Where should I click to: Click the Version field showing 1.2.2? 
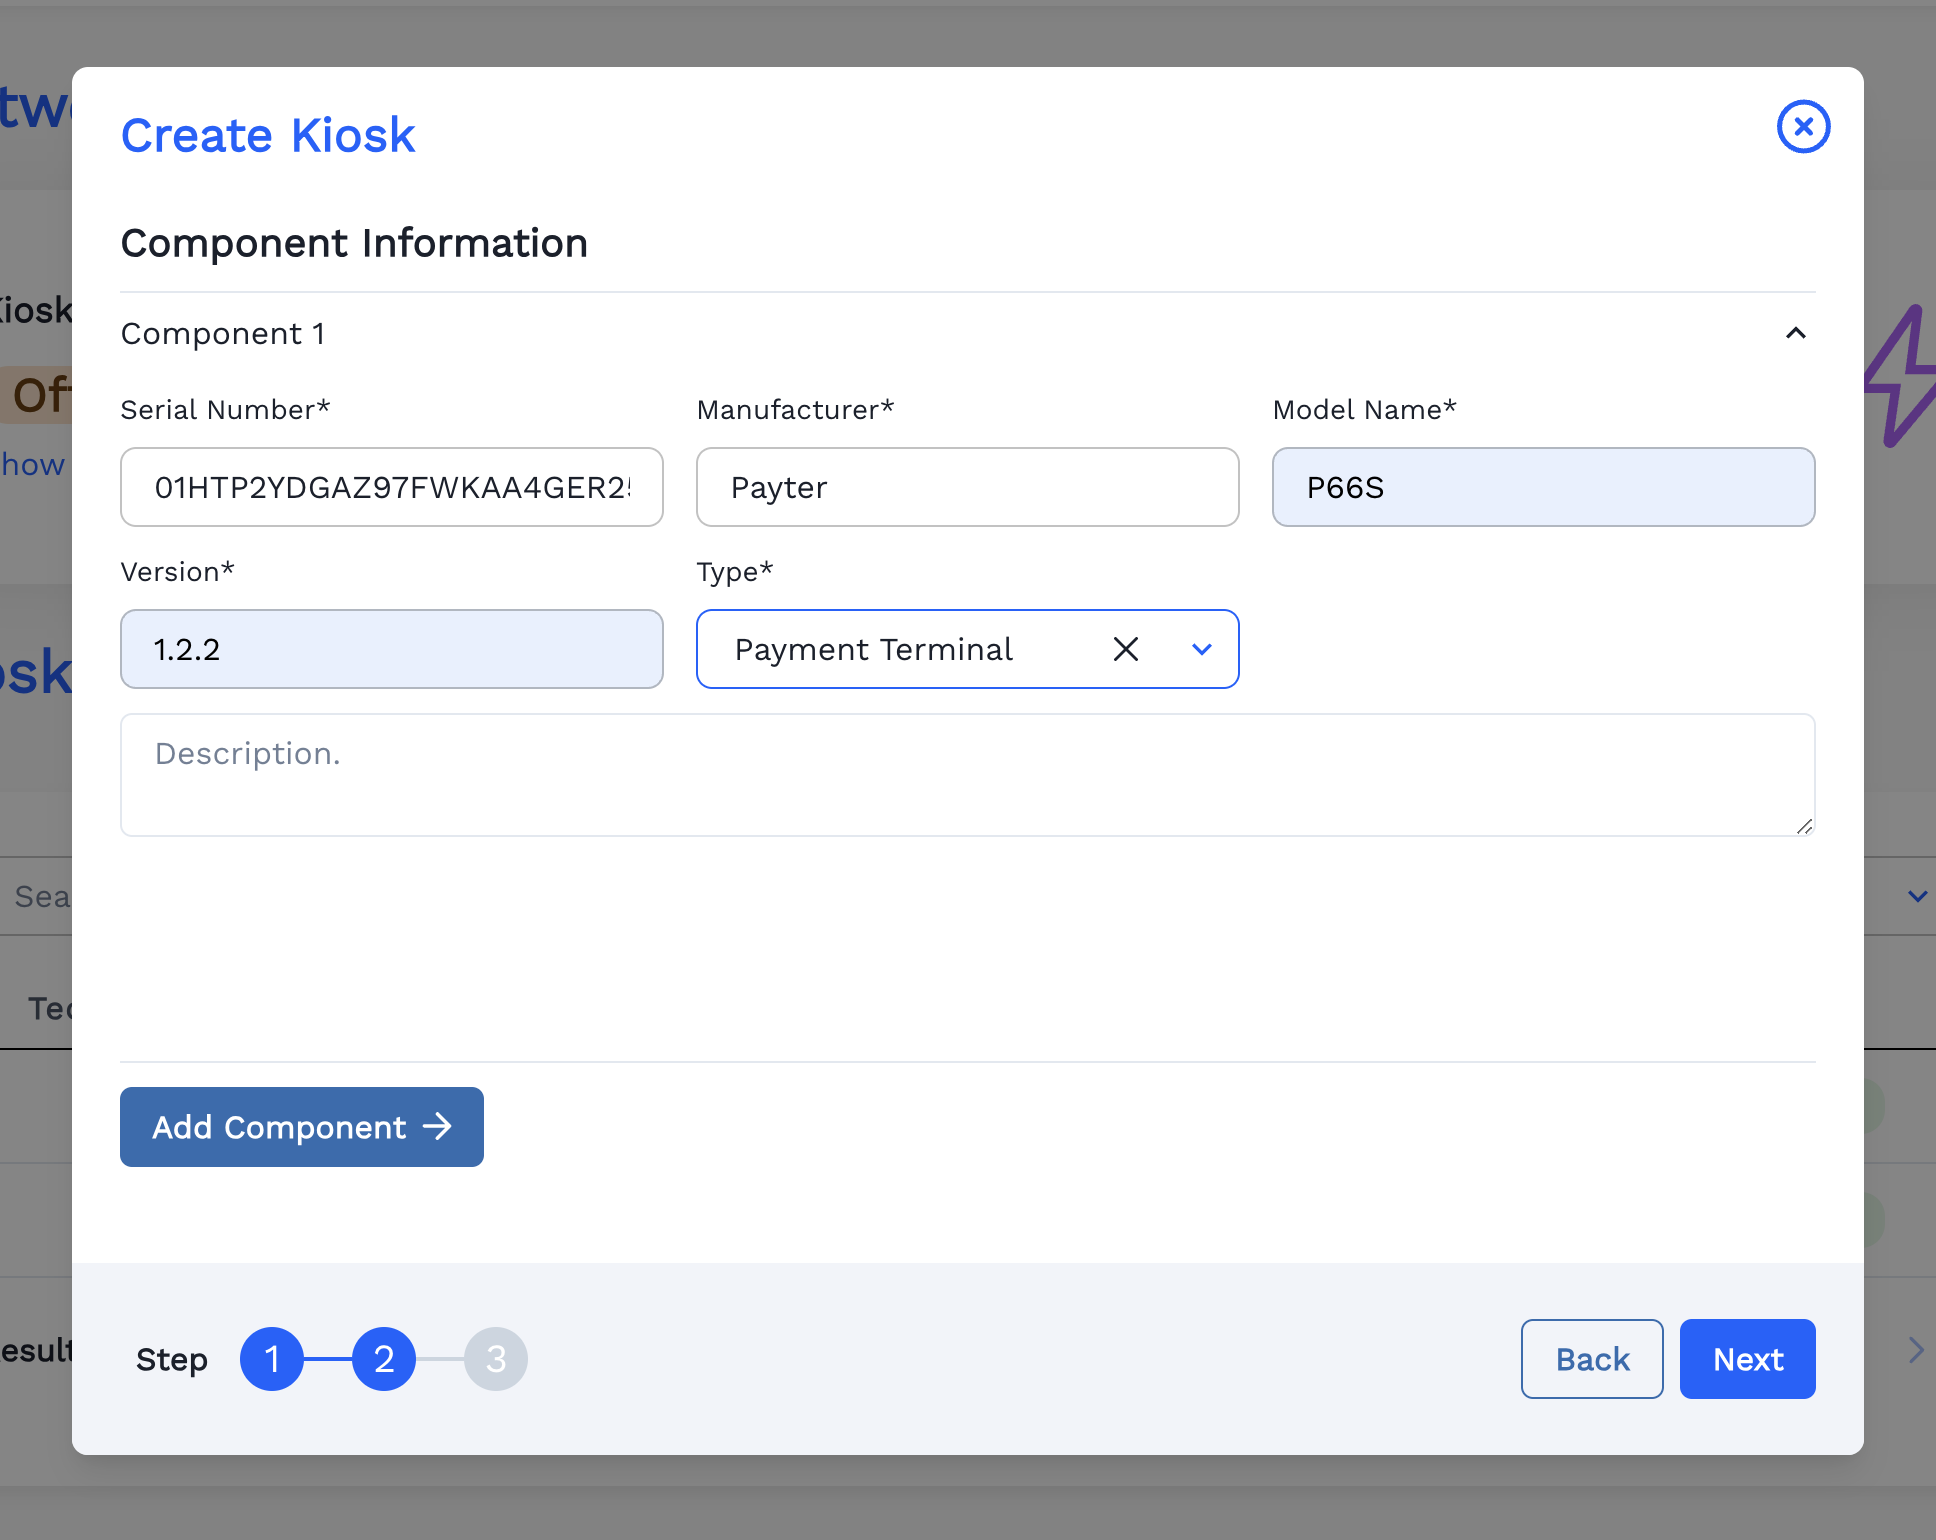click(x=391, y=649)
